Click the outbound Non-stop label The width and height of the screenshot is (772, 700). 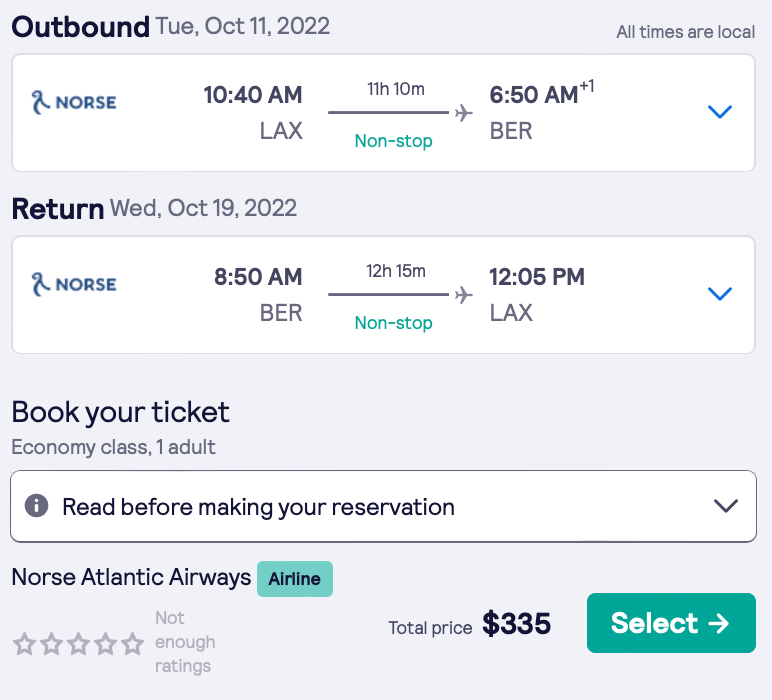point(393,141)
